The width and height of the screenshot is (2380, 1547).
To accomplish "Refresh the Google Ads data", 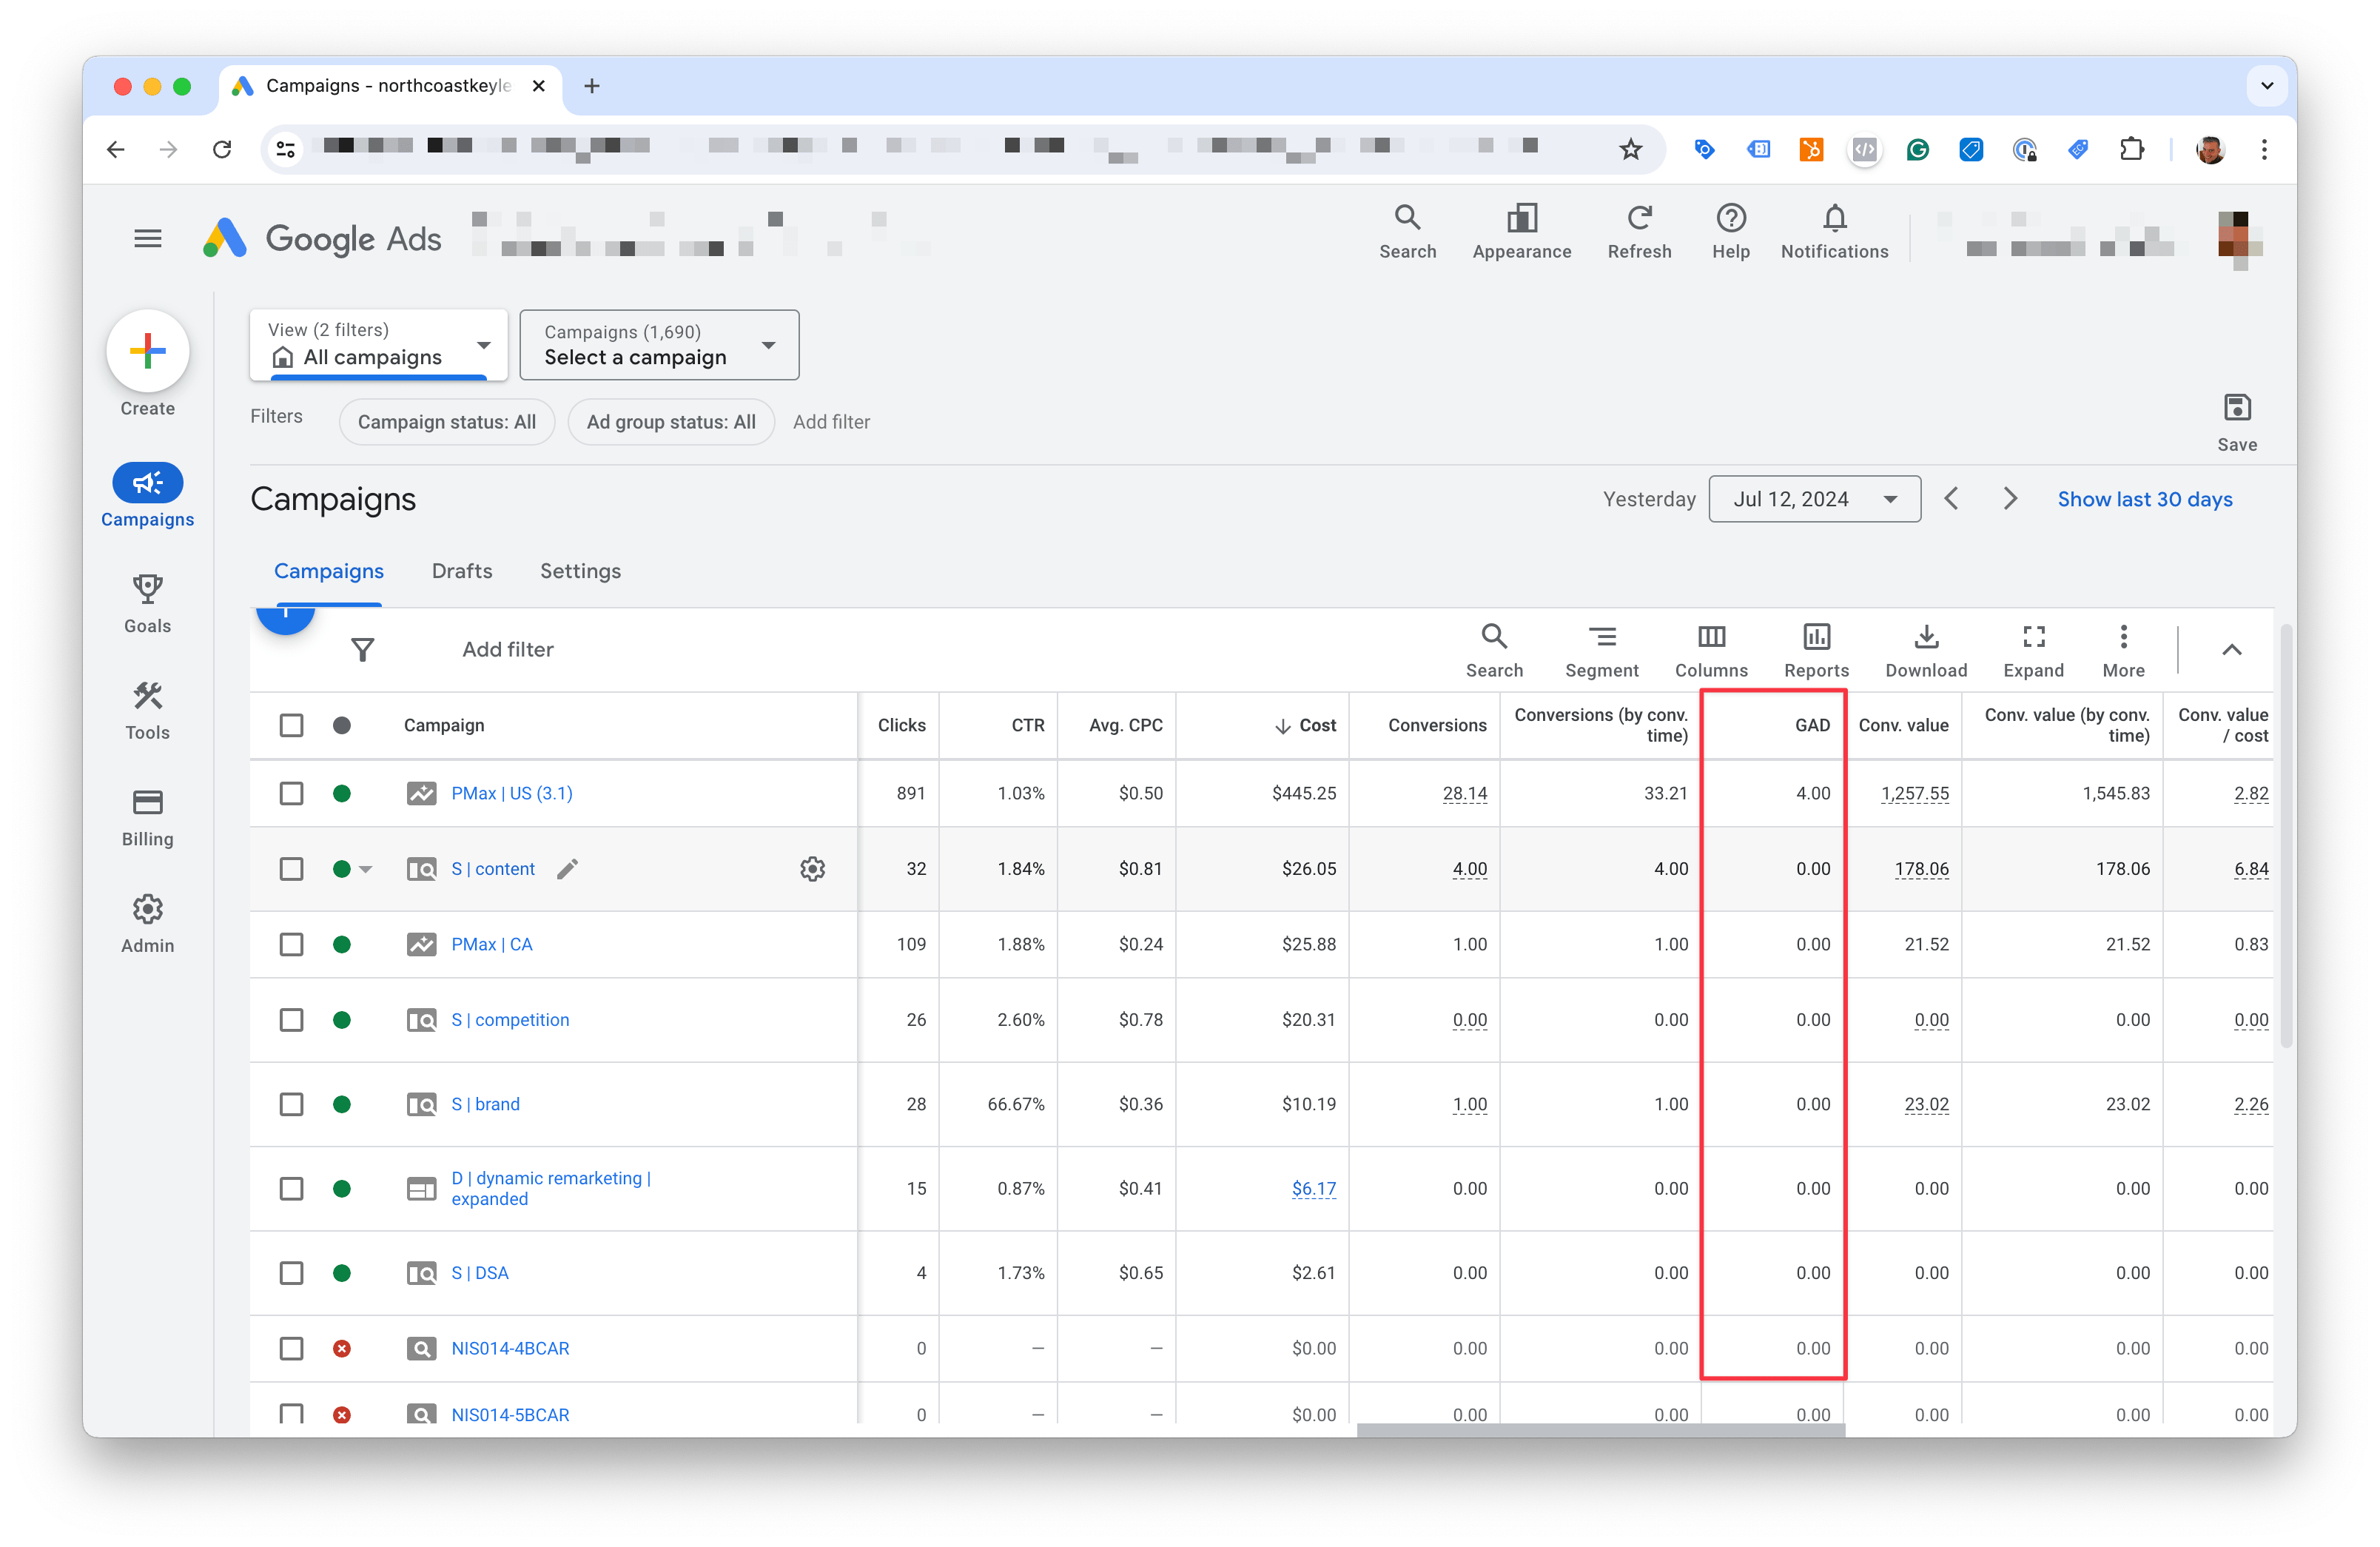I will [1639, 230].
